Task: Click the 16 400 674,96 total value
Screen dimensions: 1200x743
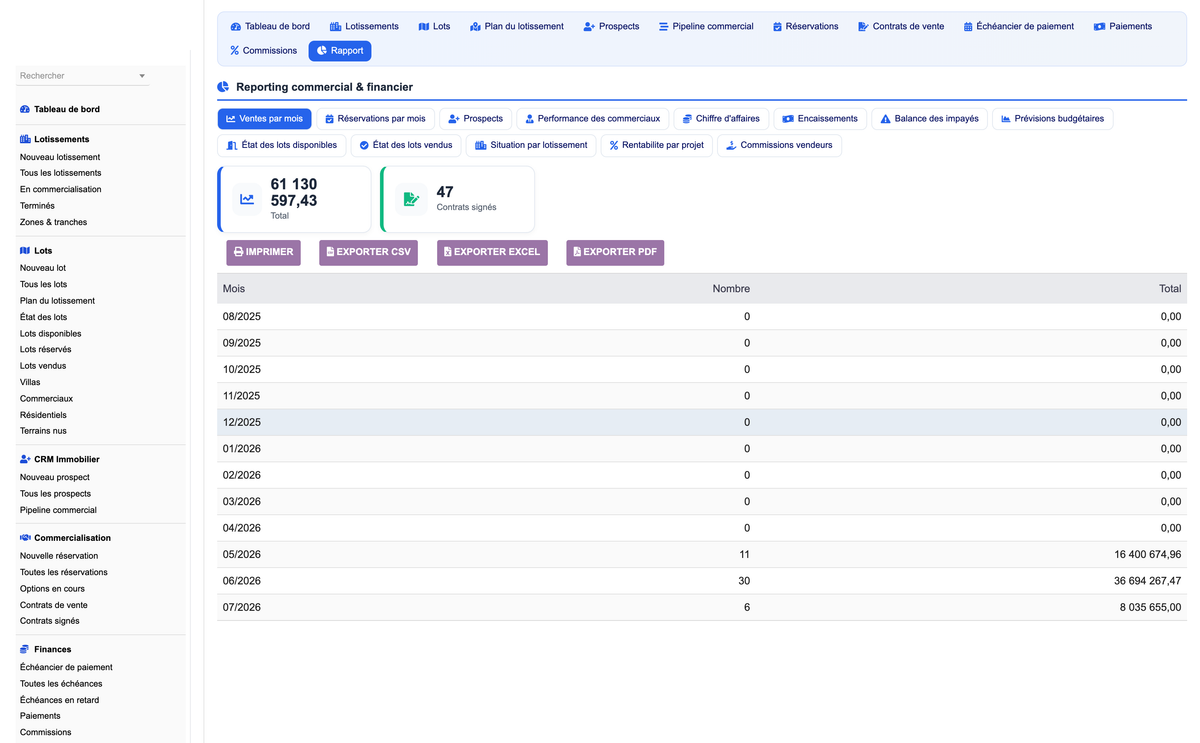Action: tap(1148, 554)
